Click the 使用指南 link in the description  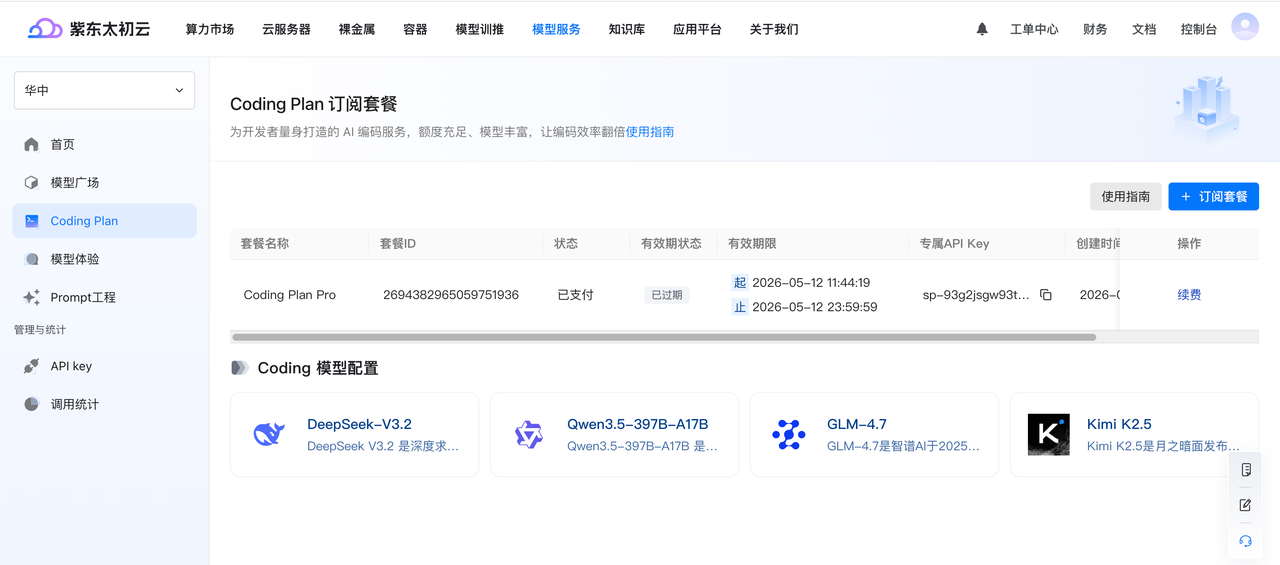click(650, 132)
